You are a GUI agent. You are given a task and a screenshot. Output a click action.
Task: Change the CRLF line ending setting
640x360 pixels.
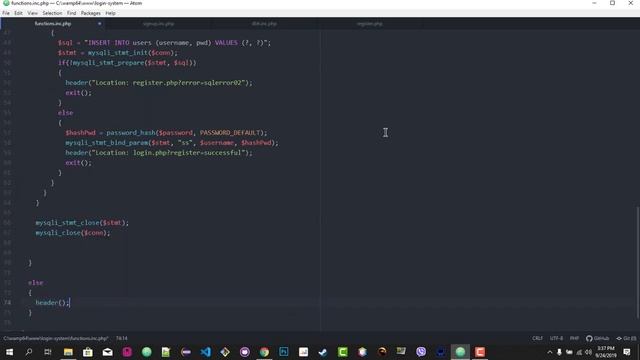[x=538, y=338]
